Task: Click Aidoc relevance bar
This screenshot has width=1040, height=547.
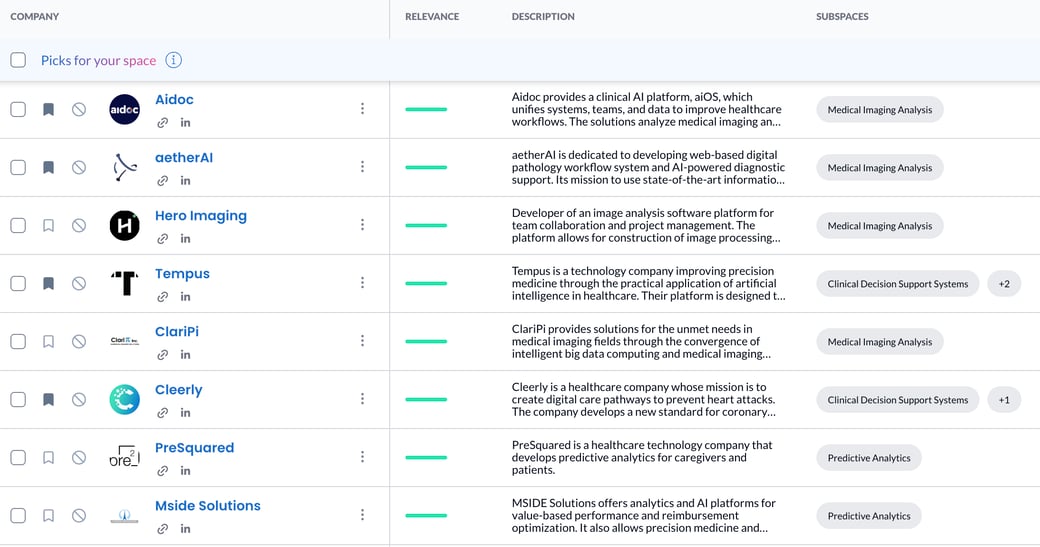Action: (x=426, y=109)
